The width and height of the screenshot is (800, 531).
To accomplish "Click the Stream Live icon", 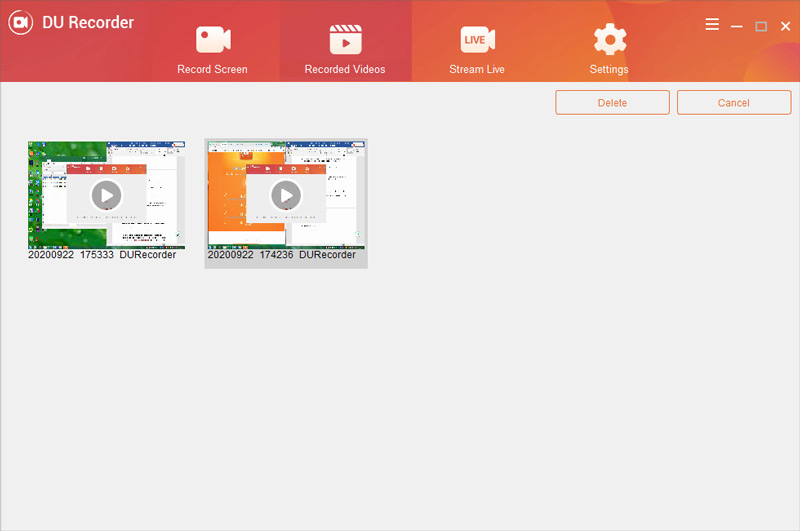I will (x=477, y=39).
